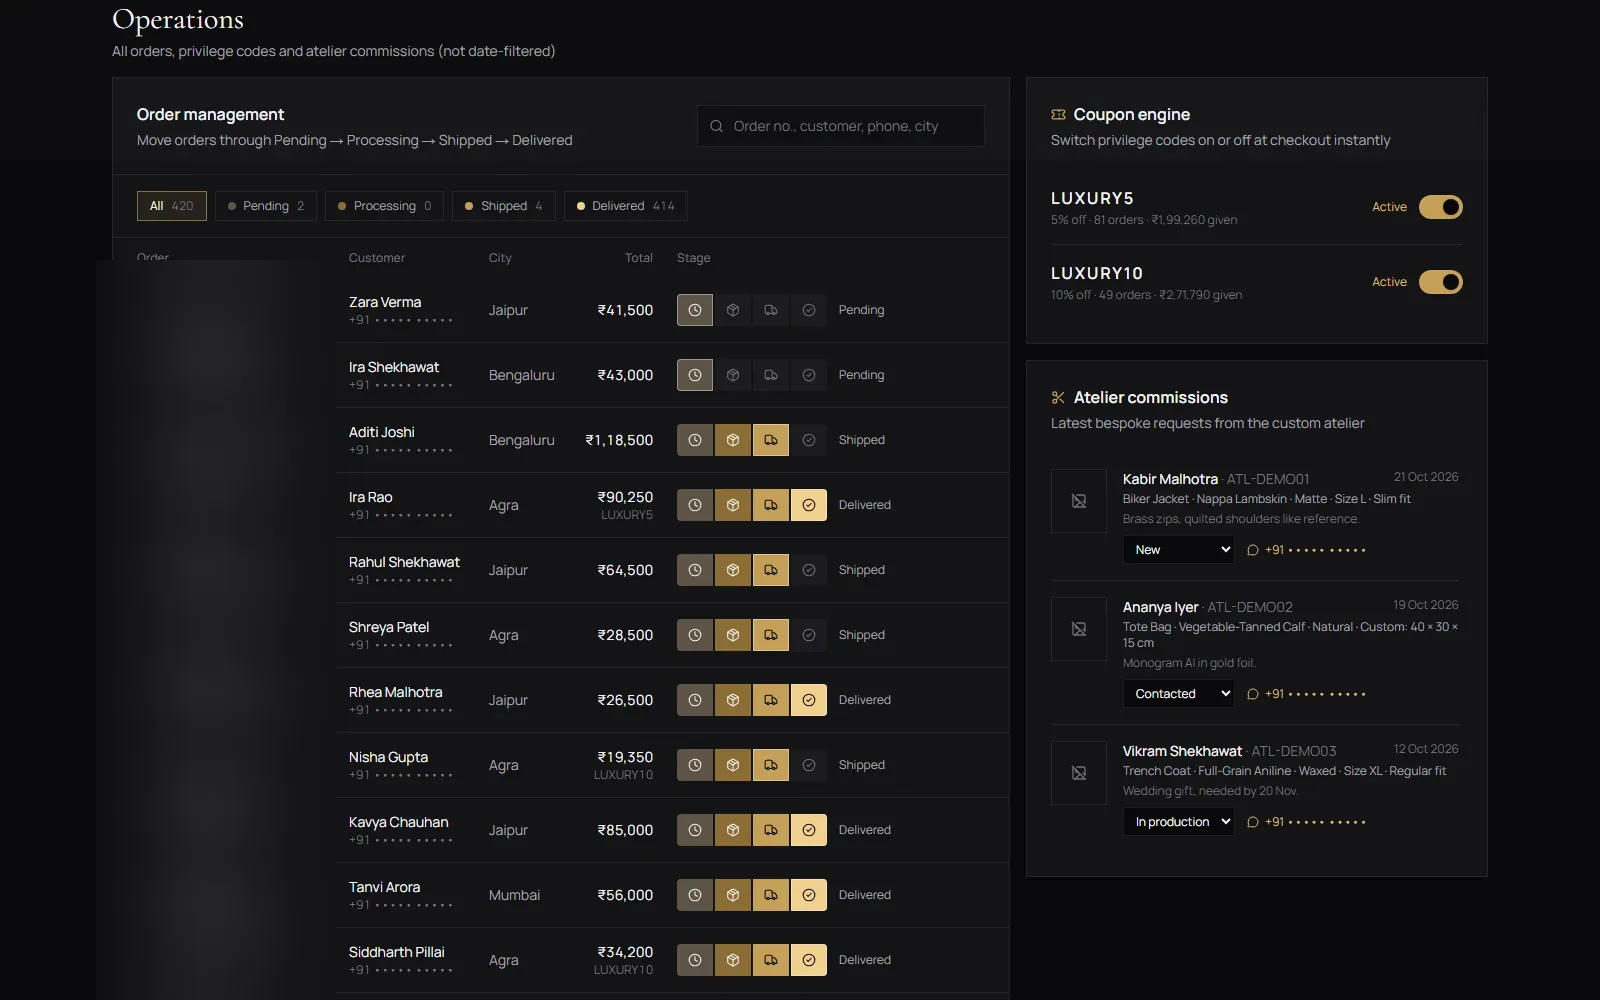Image resolution: width=1600 pixels, height=1000 pixels.
Task: Click the Shipped truck icon for Aditi Joshi
Action: 771,440
